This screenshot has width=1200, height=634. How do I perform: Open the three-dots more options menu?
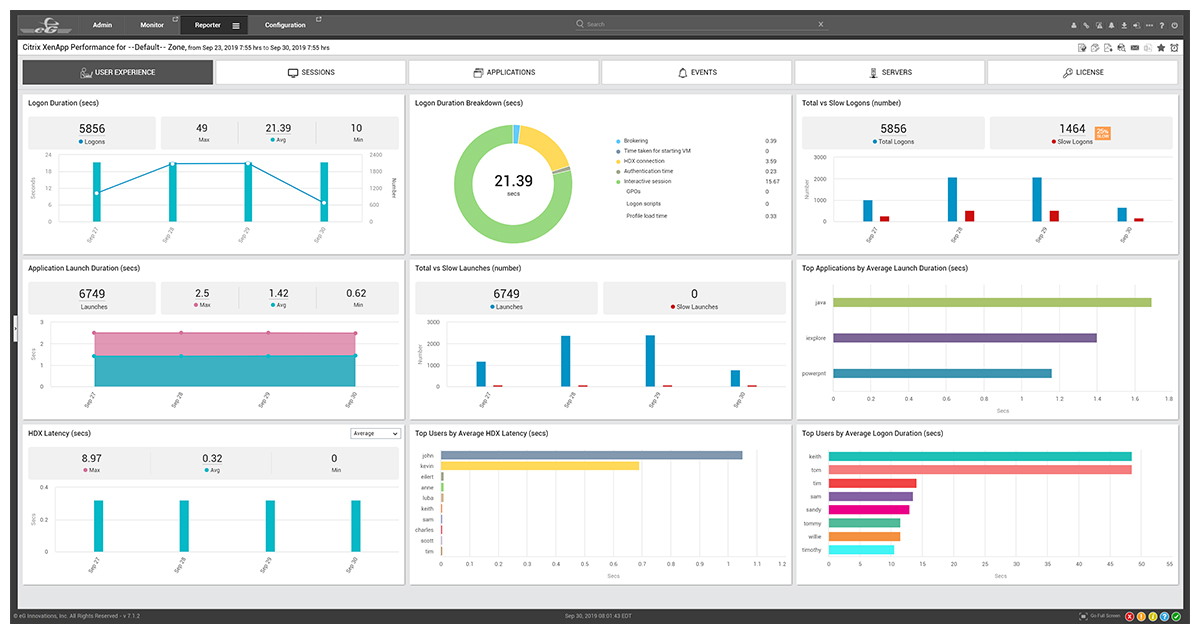click(1149, 25)
